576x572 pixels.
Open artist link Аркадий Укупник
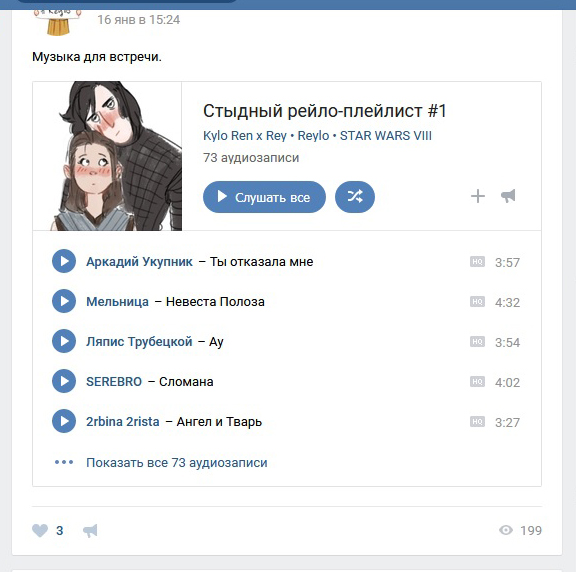139,262
